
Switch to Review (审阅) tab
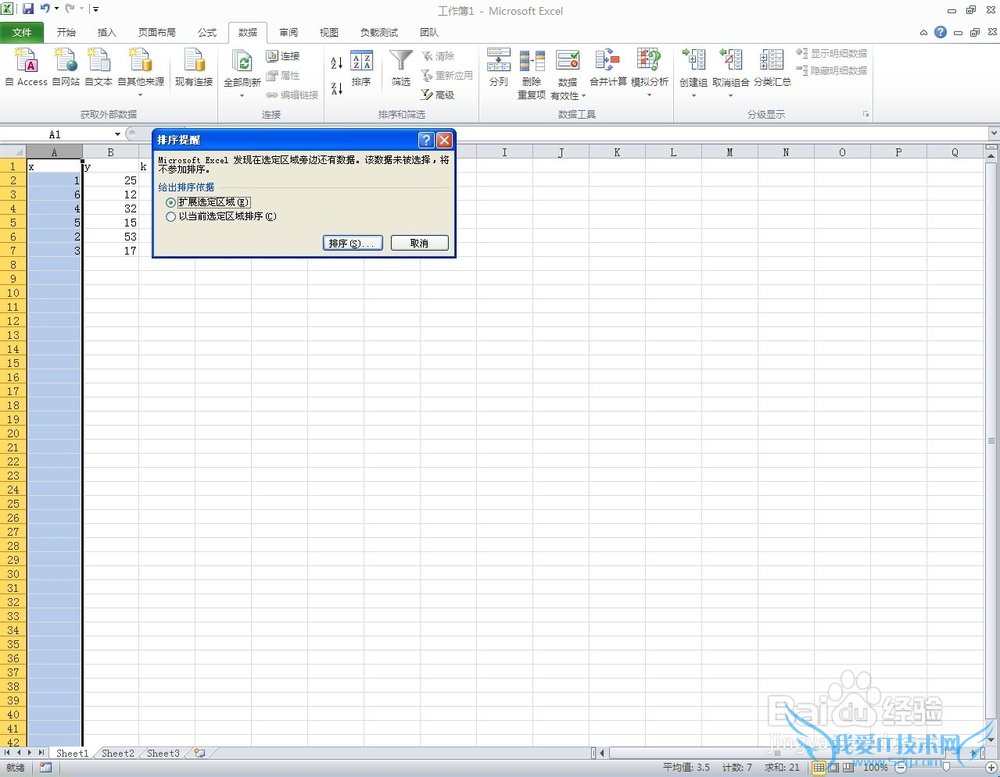point(288,33)
